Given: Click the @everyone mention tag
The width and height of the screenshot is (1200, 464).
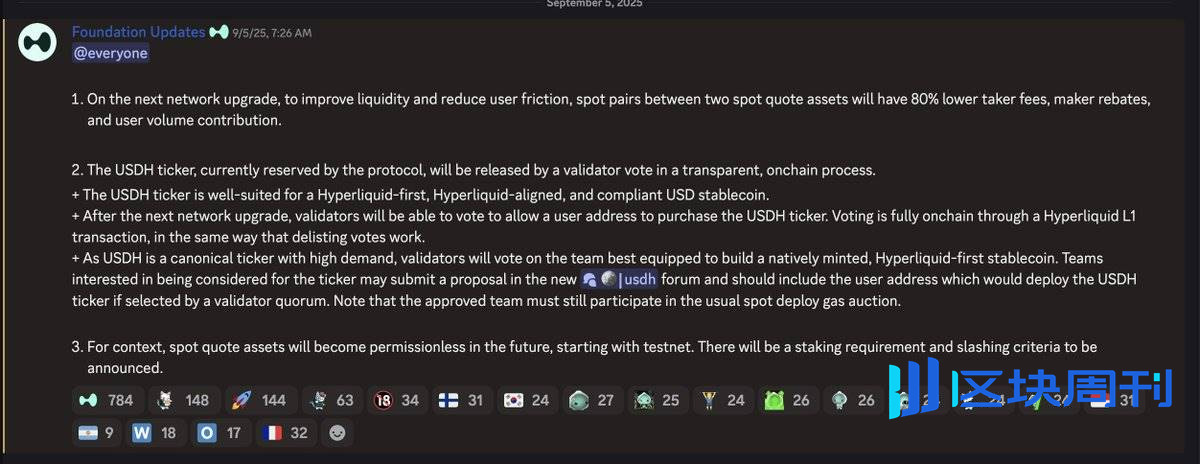Looking at the screenshot, I should (110, 53).
